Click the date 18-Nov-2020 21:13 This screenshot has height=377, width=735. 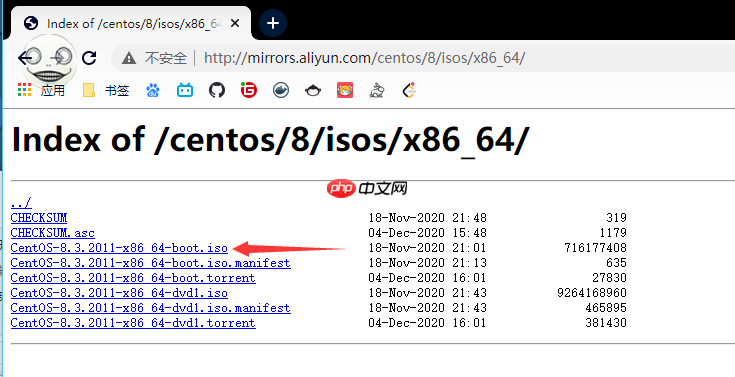428,263
